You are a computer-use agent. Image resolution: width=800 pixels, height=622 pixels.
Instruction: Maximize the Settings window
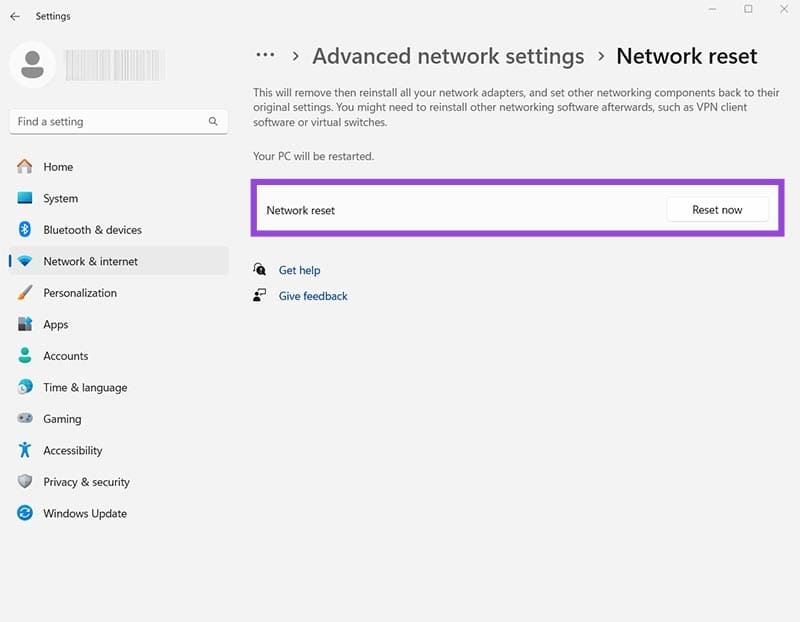pyautogui.click(x=748, y=9)
